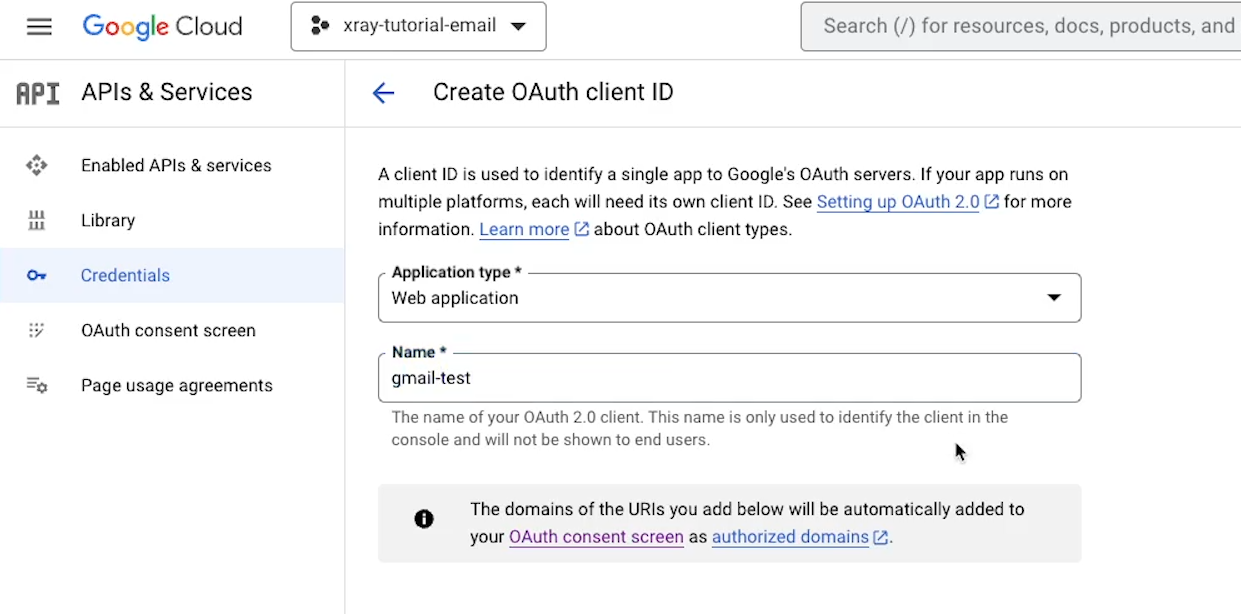Click the Application type dropdown arrow
Screen dimensions: 1241x614
[1054, 298]
